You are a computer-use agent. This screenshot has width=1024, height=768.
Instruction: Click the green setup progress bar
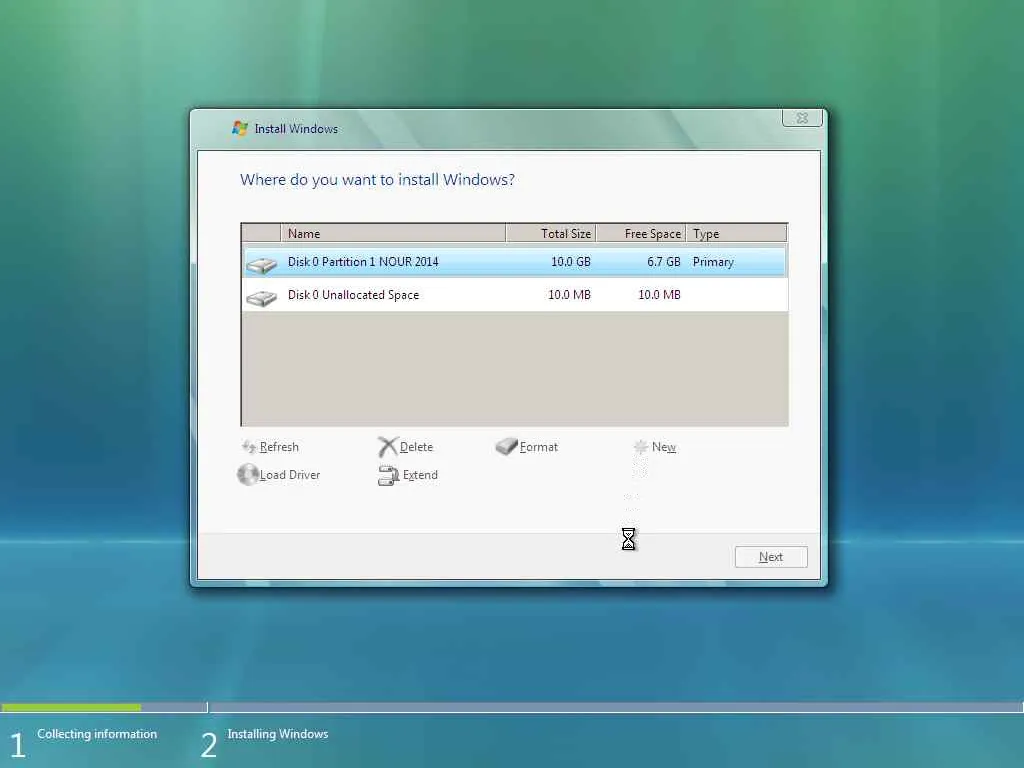71,707
